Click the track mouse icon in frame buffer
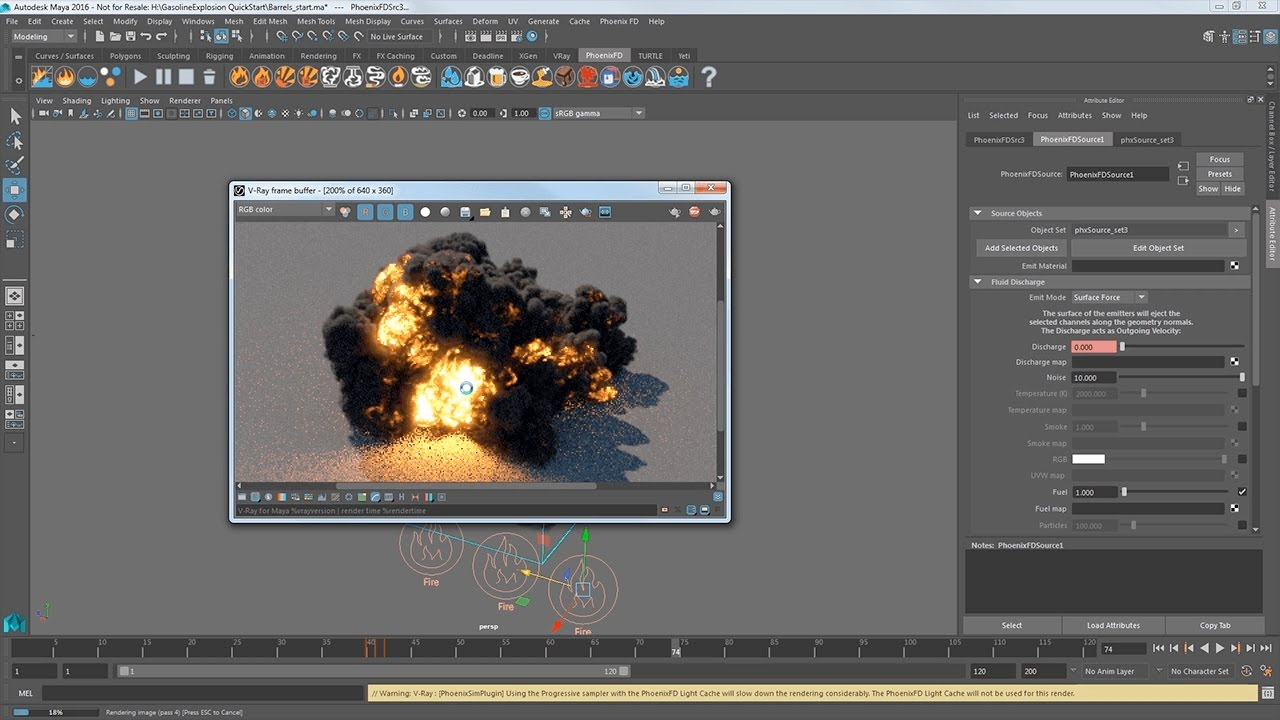 pyautogui.click(x=565, y=212)
